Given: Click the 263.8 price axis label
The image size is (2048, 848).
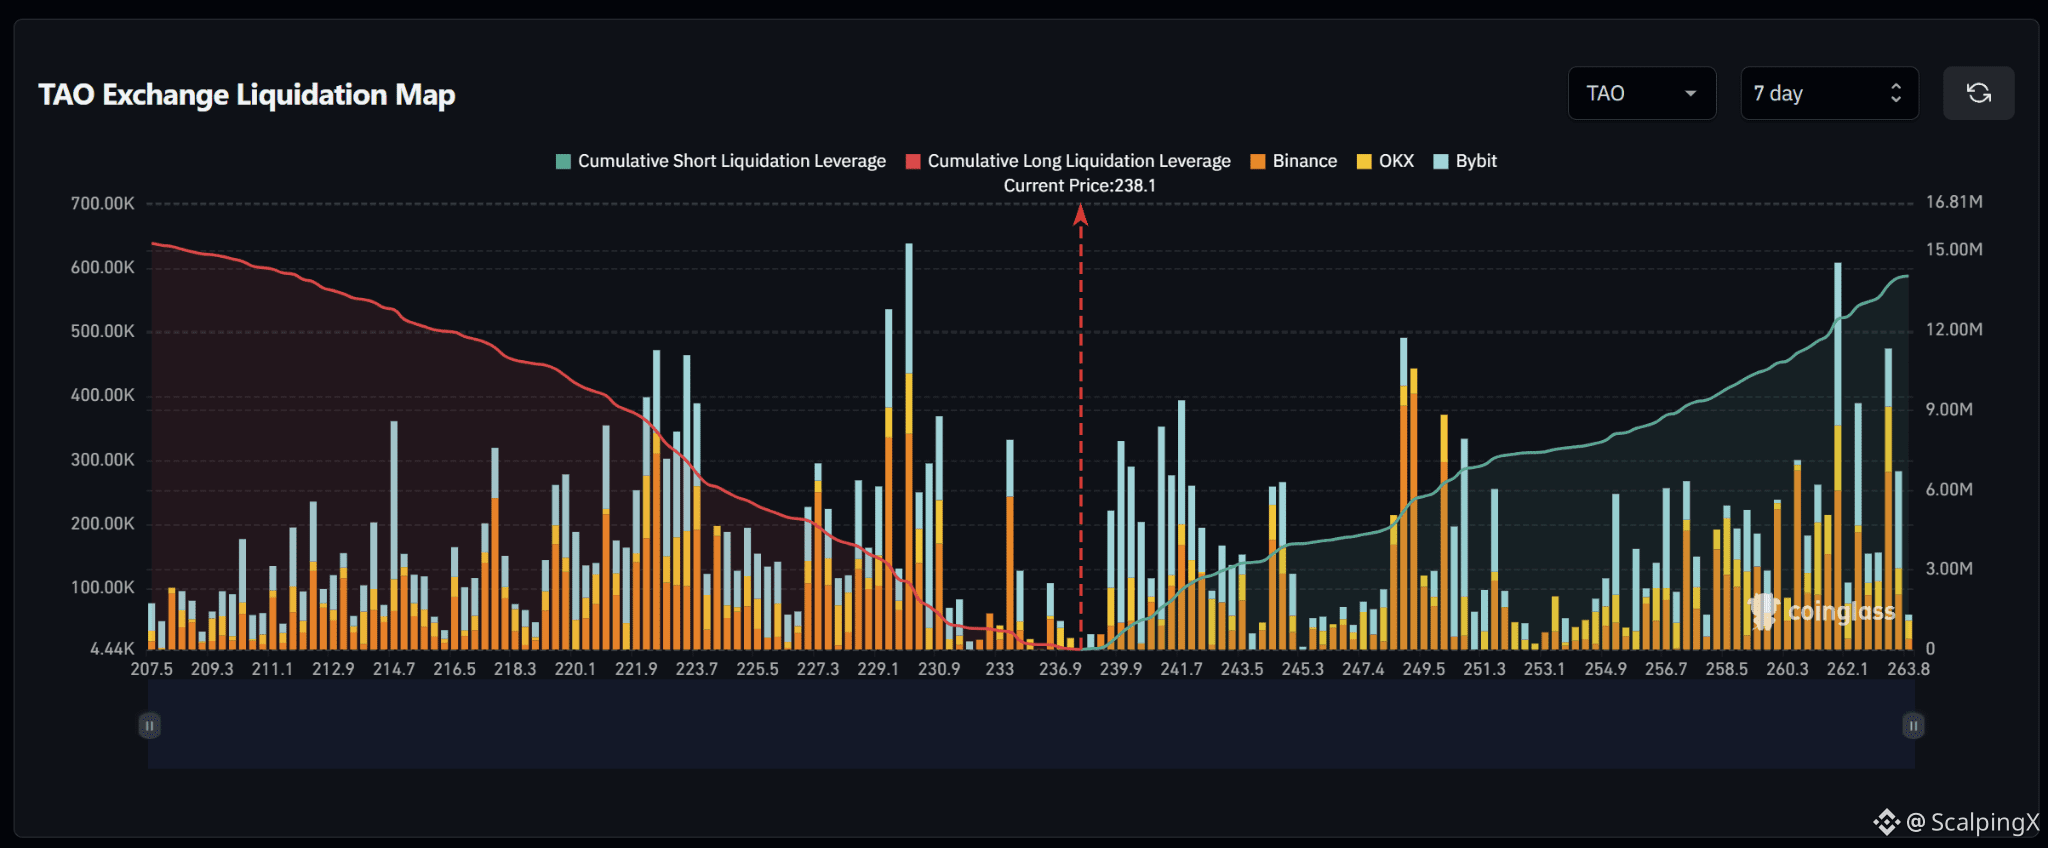Looking at the screenshot, I should [1908, 669].
